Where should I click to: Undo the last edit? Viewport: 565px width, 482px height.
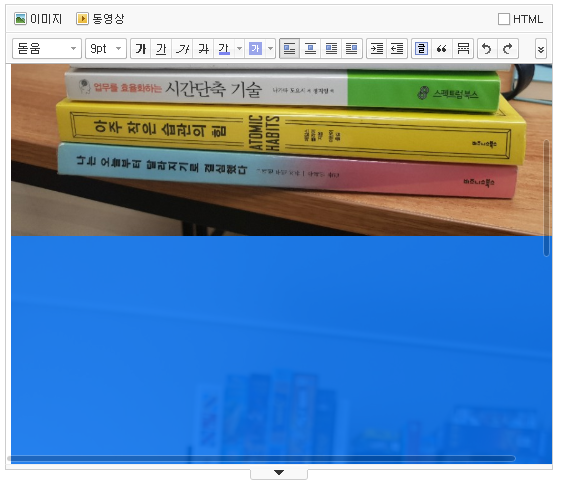pos(487,49)
